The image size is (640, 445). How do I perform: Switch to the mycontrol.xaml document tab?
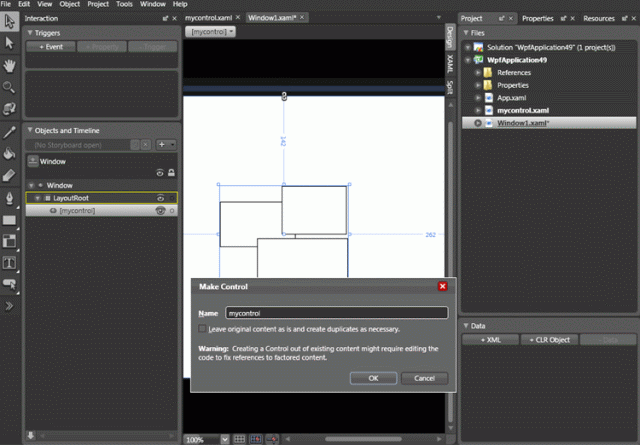210,18
